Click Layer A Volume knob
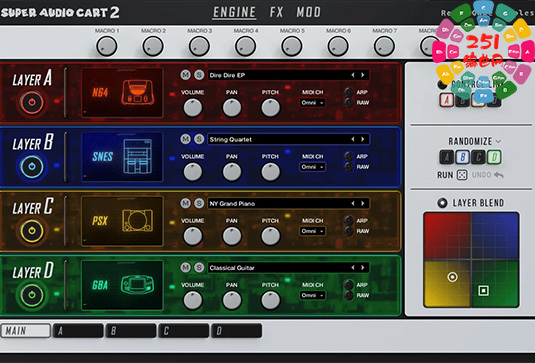This screenshot has height=363, width=535. 193,108
